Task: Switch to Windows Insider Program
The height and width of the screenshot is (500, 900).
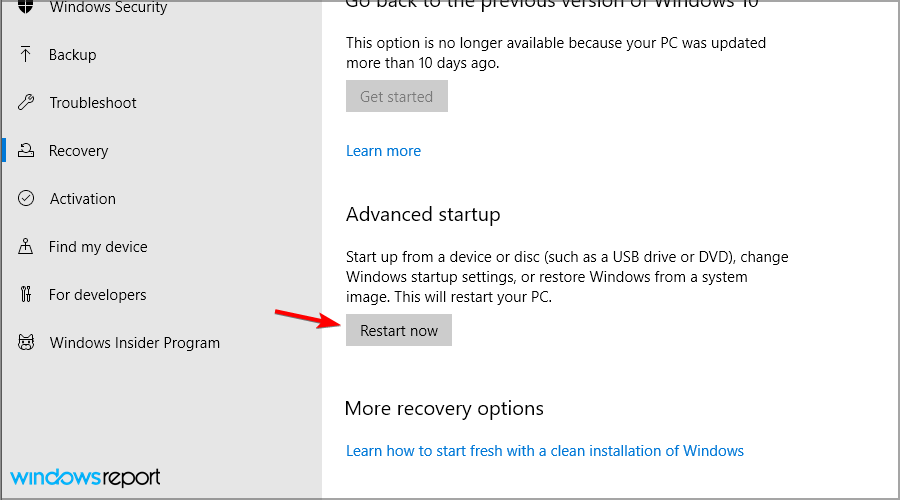Action: coord(135,343)
